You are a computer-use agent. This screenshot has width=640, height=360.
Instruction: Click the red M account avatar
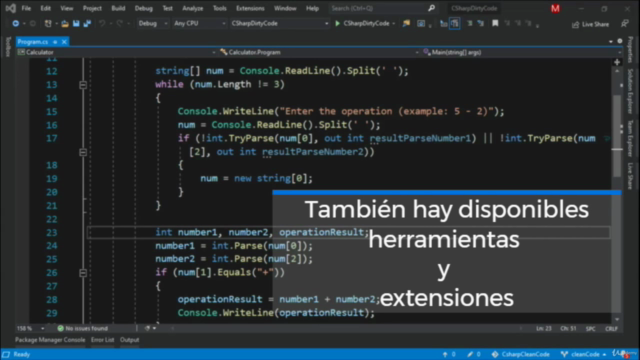555,8
